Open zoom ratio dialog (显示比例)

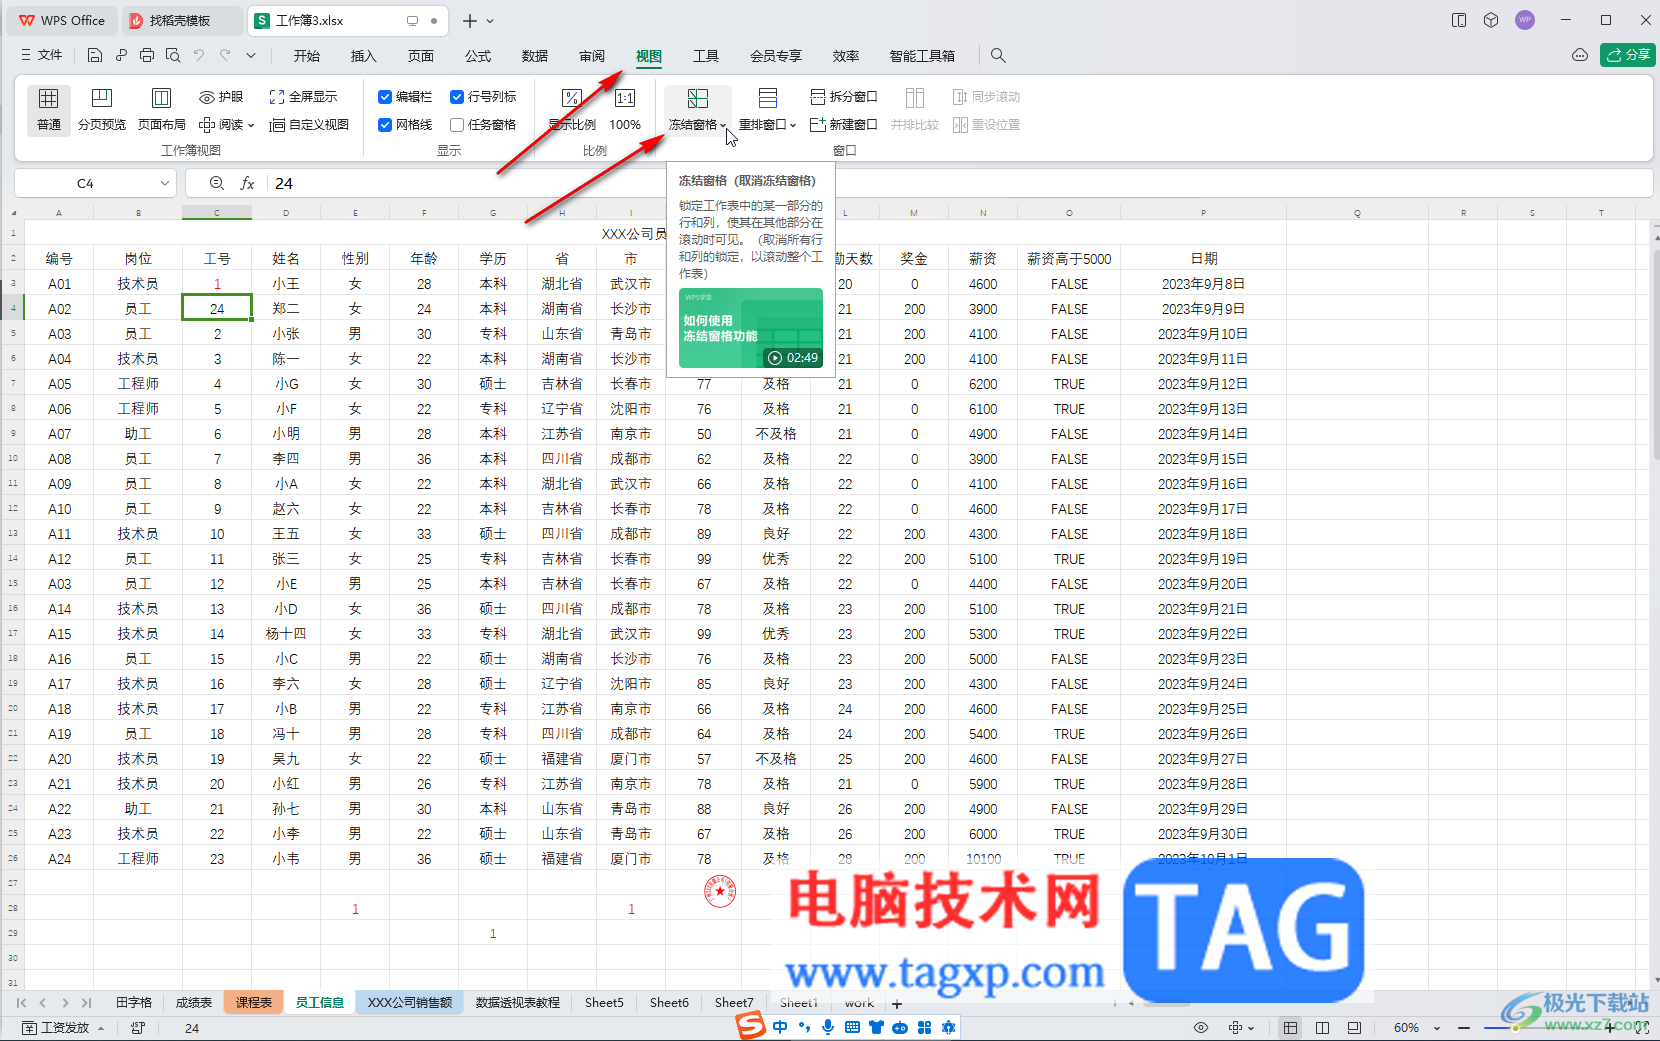572,109
